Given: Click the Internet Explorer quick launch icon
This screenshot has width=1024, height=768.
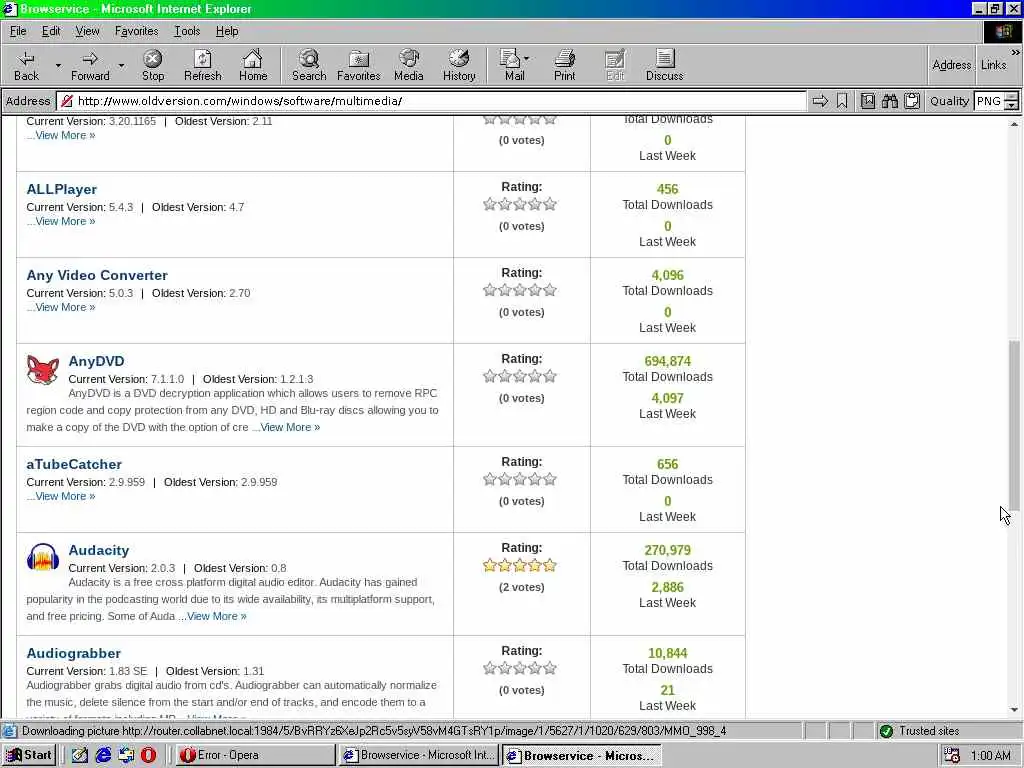Looking at the screenshot, I should 103,755.
